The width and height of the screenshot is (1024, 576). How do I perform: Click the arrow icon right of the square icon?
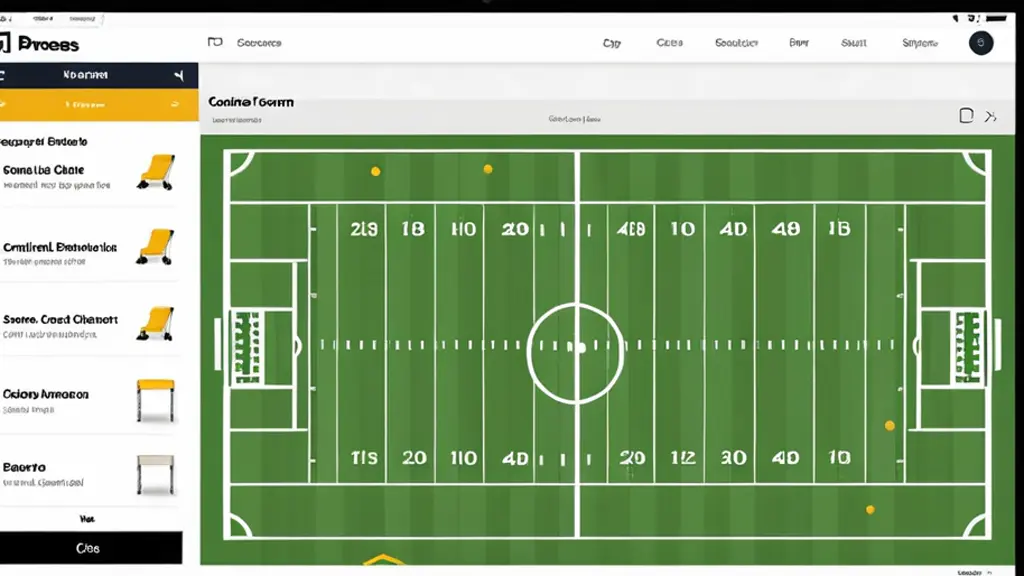[x=991, y=116]
